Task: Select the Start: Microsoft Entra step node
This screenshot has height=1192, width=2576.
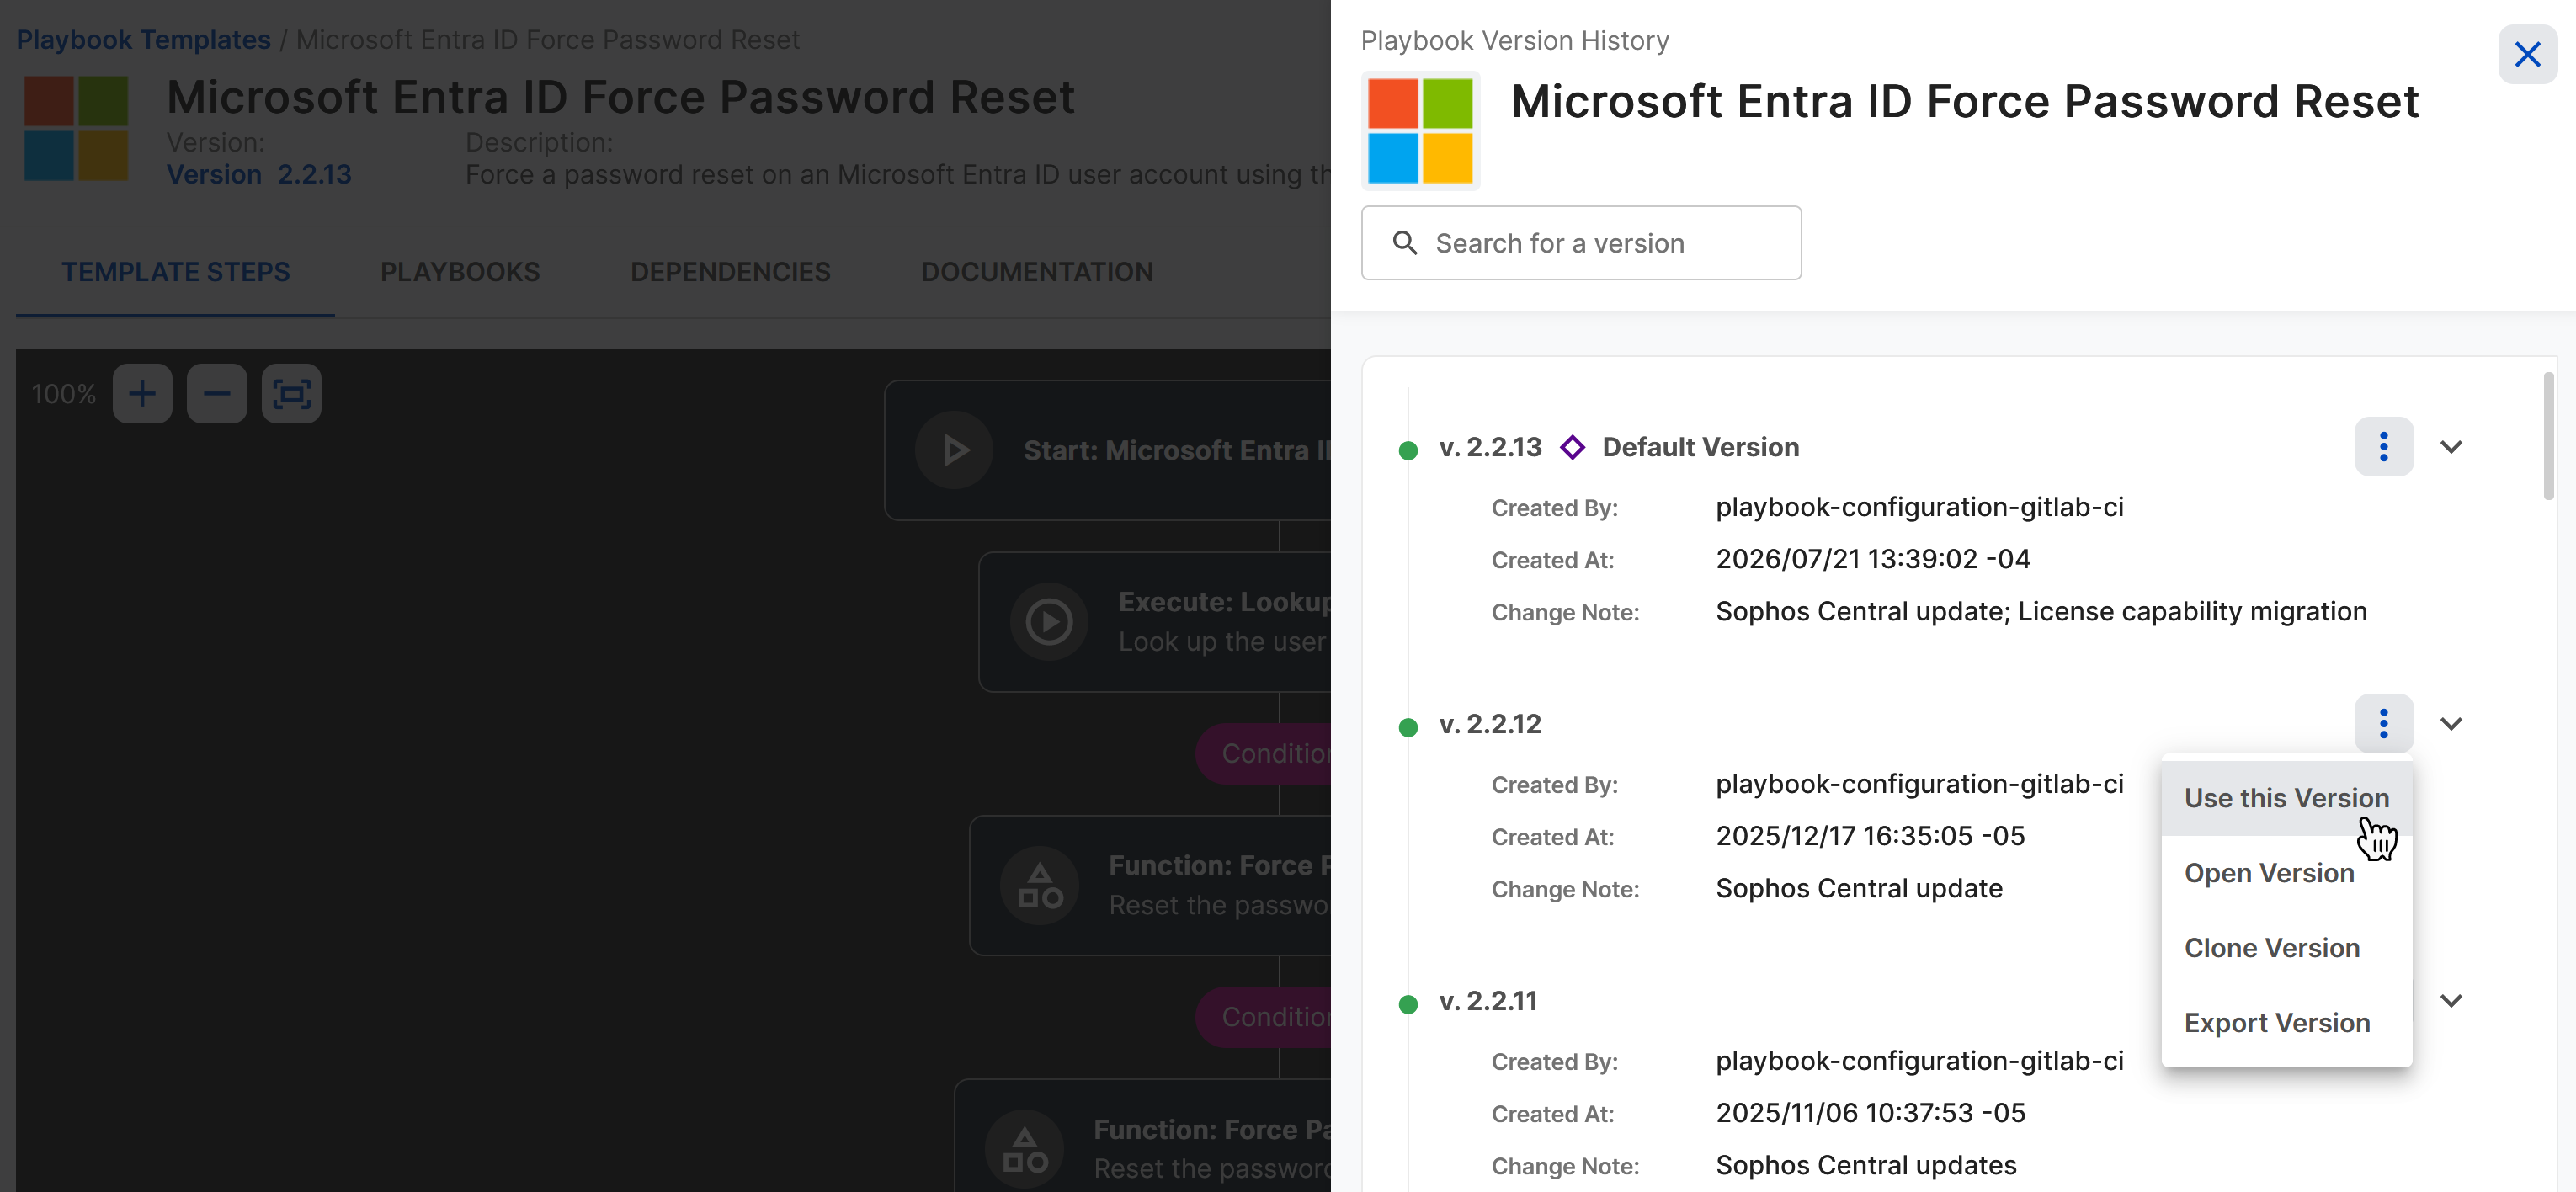Action: [x=1108, y=450]
